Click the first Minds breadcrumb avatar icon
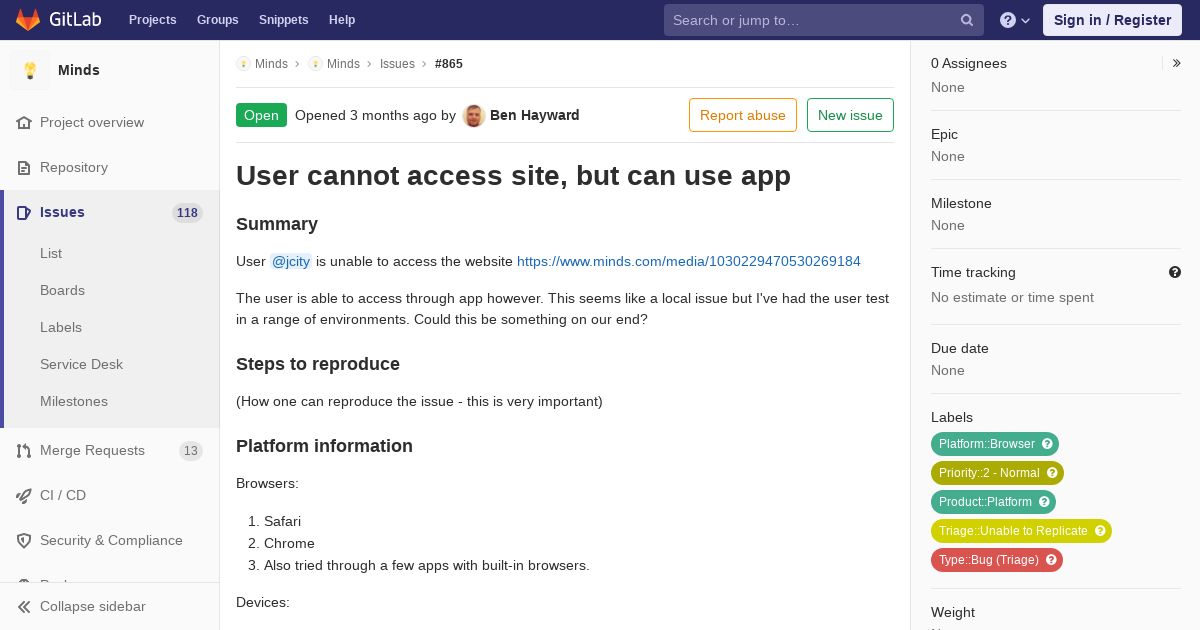 (x=243, y=63)
